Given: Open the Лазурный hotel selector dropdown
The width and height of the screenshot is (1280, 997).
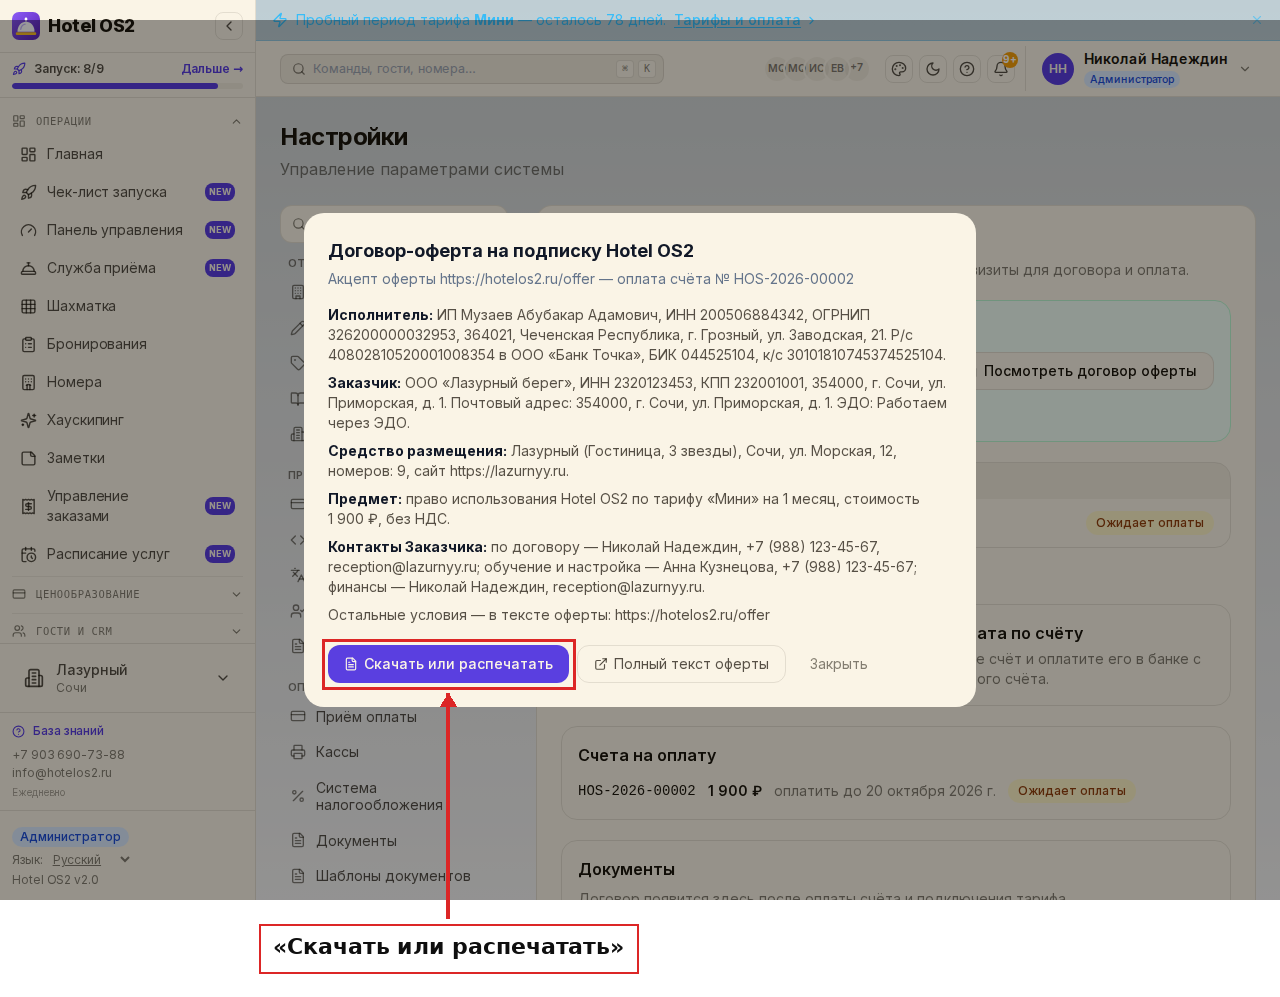Looking at the screenshot, I should click(127, 678).
